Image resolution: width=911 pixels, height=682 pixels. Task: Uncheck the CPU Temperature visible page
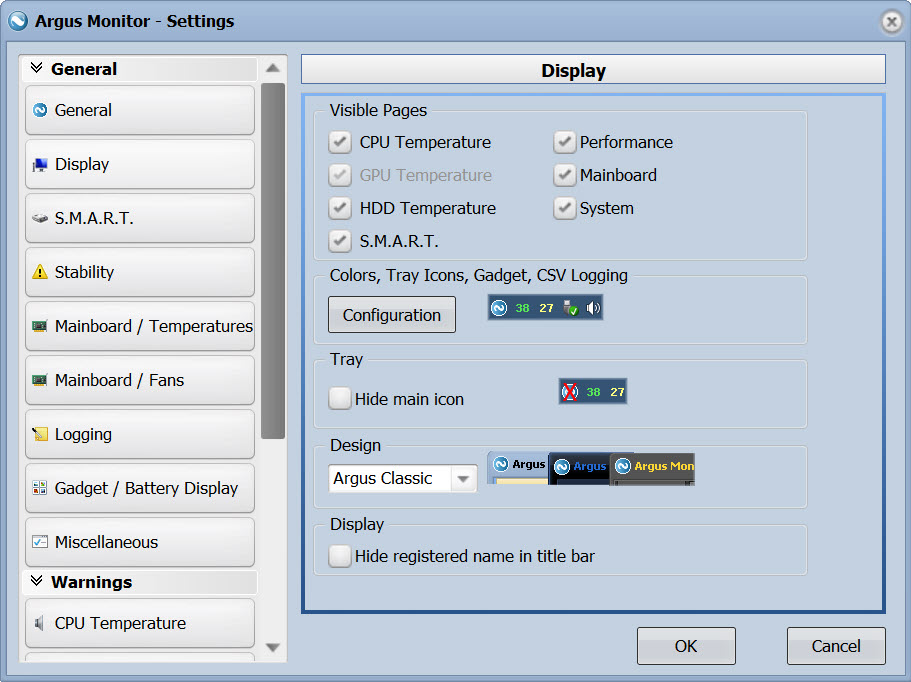tap(340, 142)
